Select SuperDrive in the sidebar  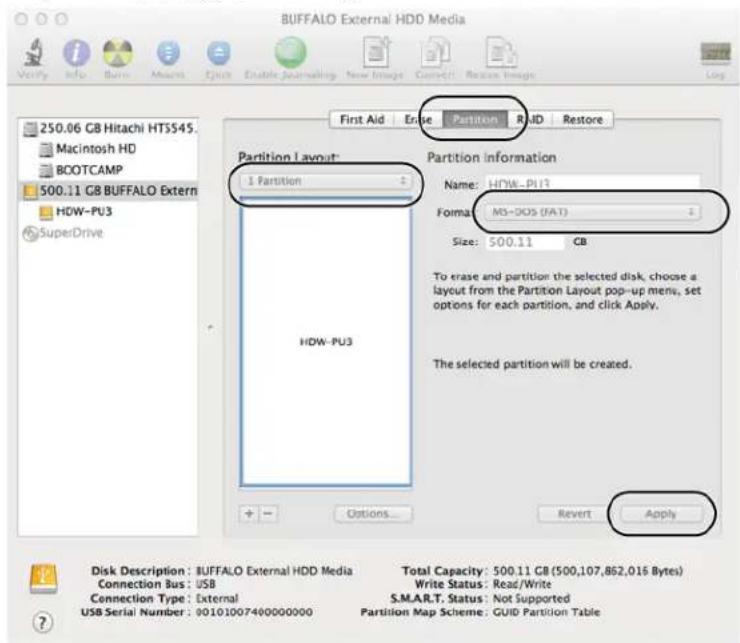(x=108, y=233)
